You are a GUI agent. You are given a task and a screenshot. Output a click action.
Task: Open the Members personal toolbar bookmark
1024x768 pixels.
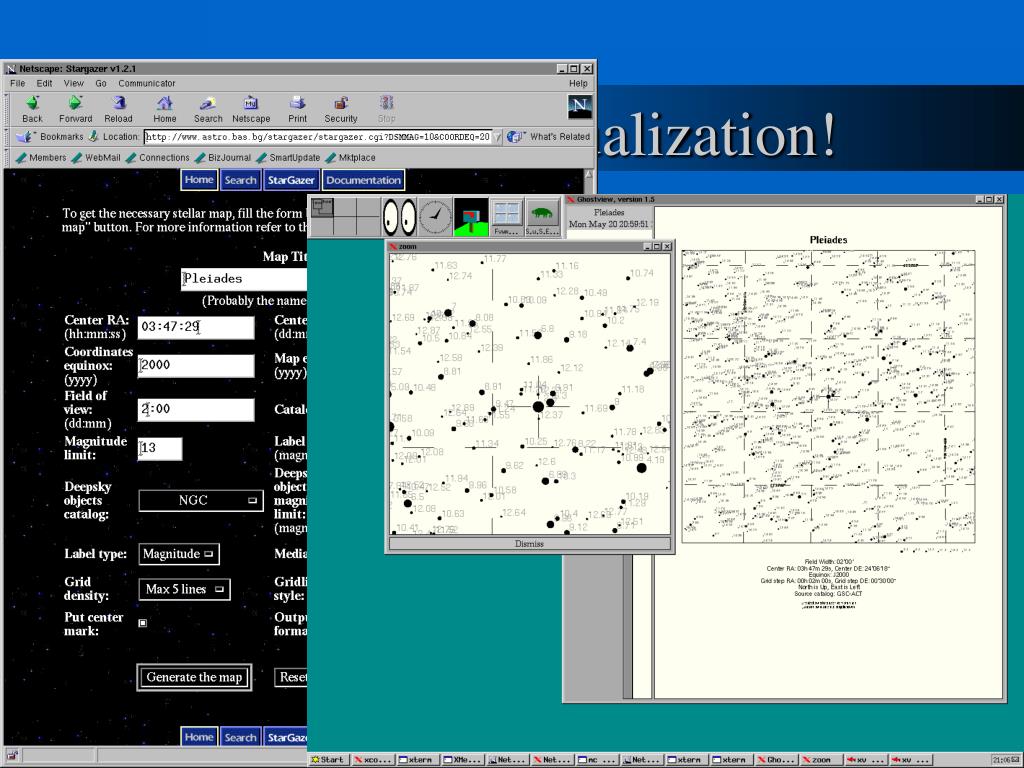click(41, 157)
